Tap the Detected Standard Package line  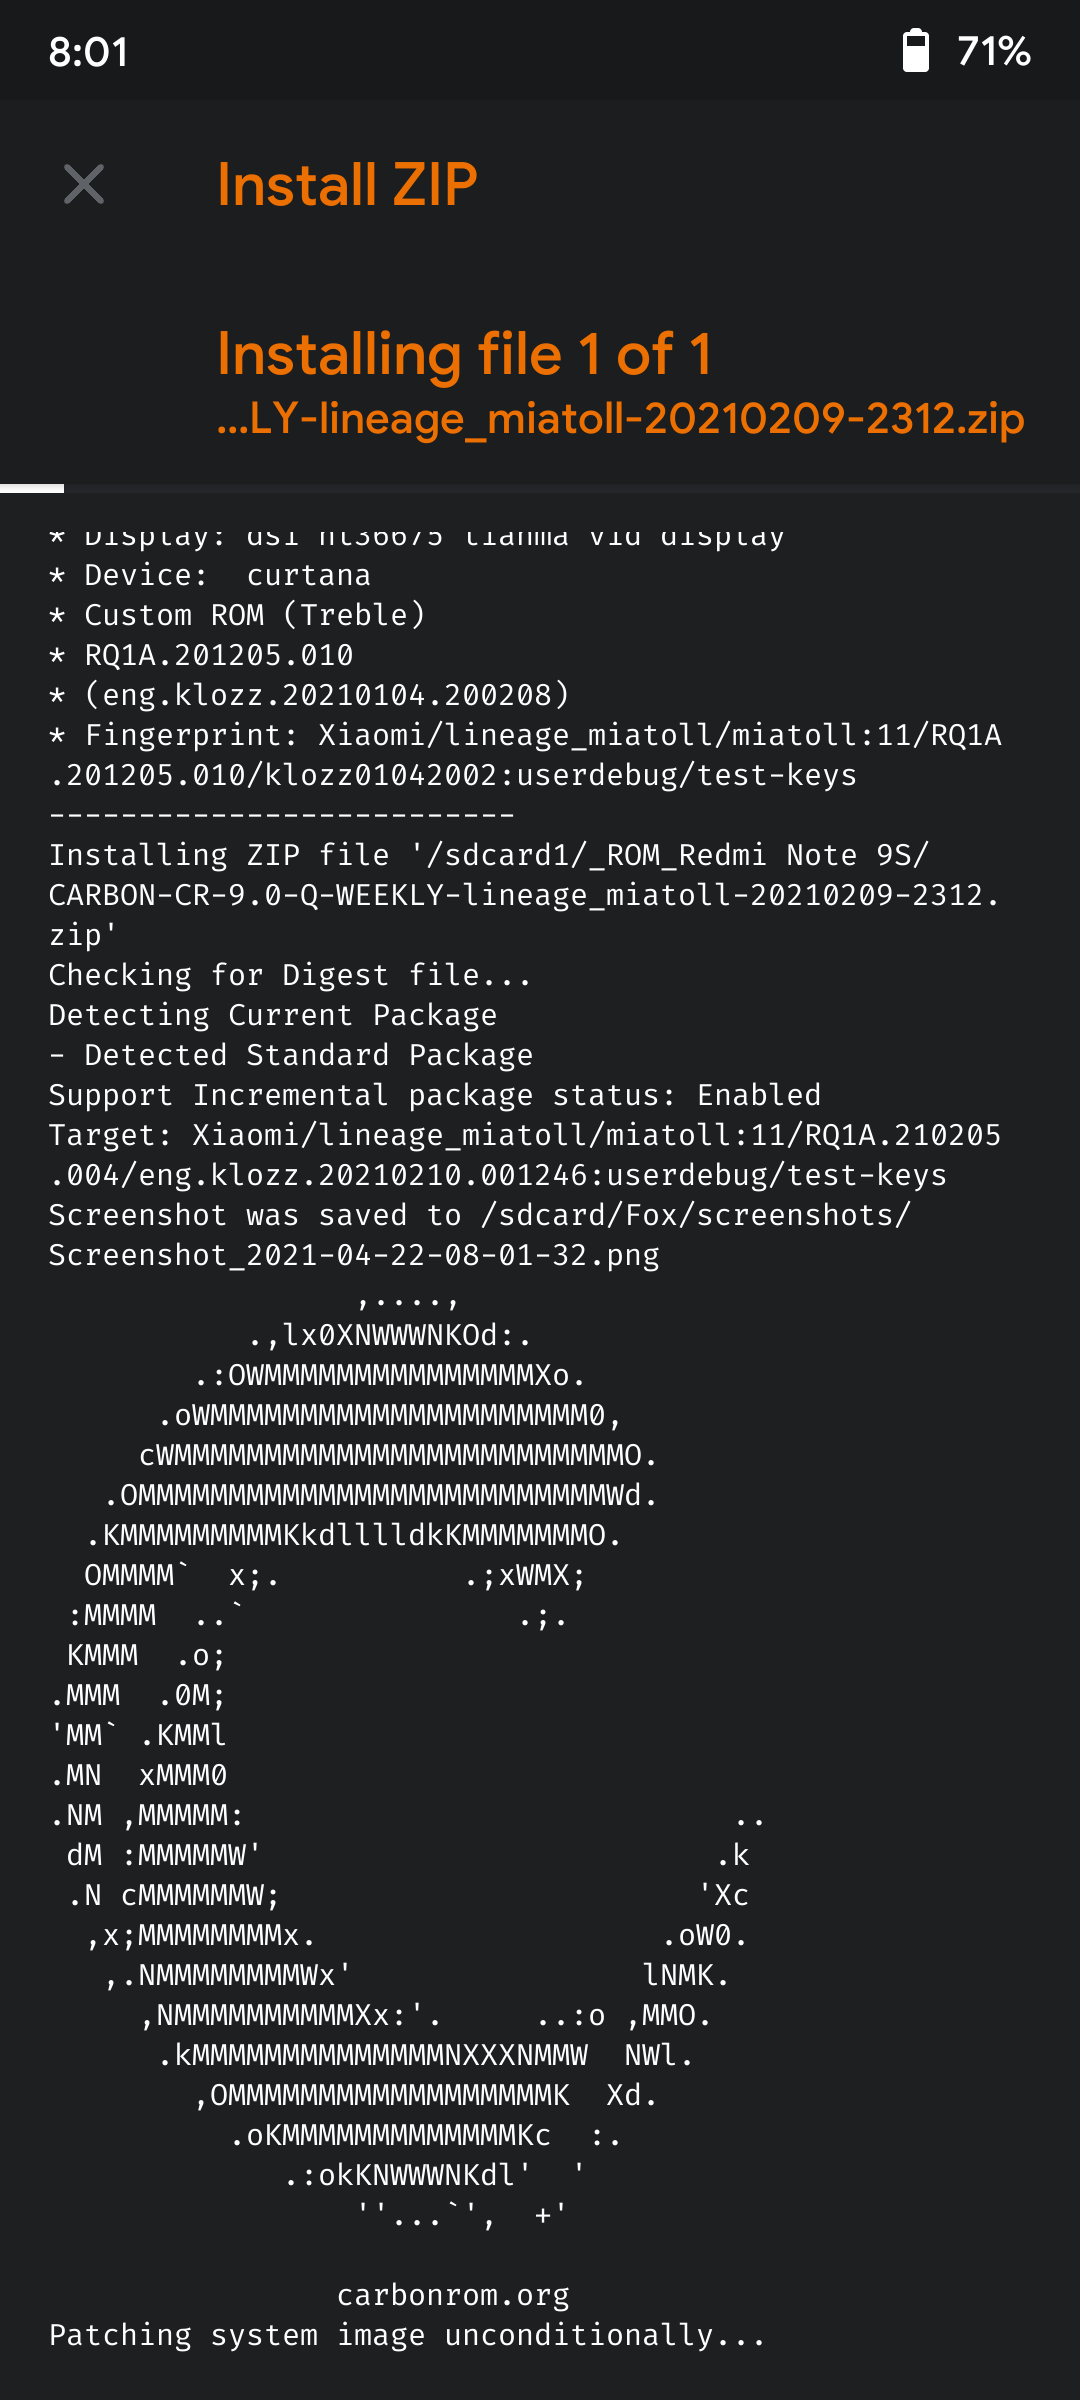click(x=291, y=1055)
